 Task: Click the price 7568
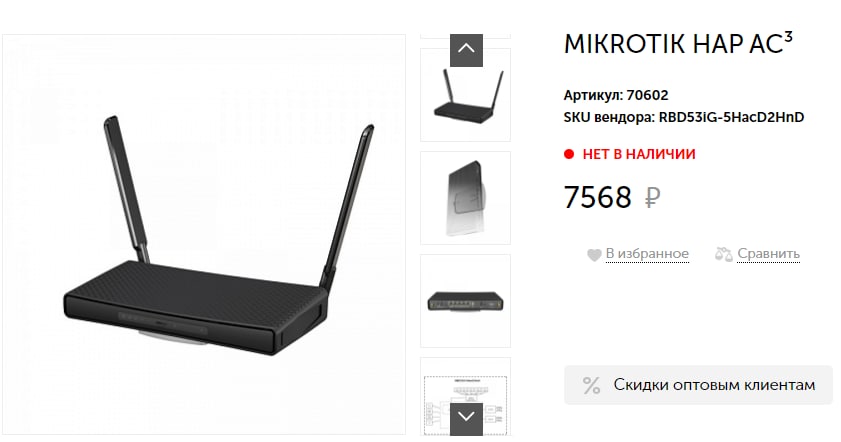(597, 197)
